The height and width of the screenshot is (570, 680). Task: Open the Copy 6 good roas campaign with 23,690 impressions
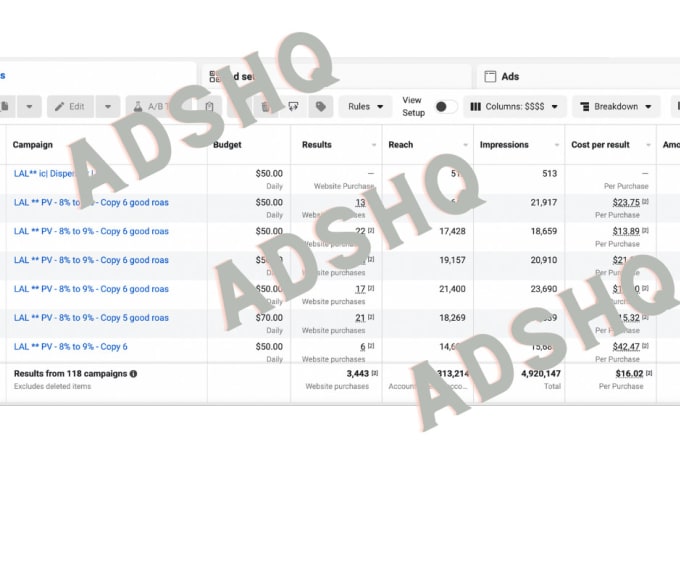click(91, 289)
